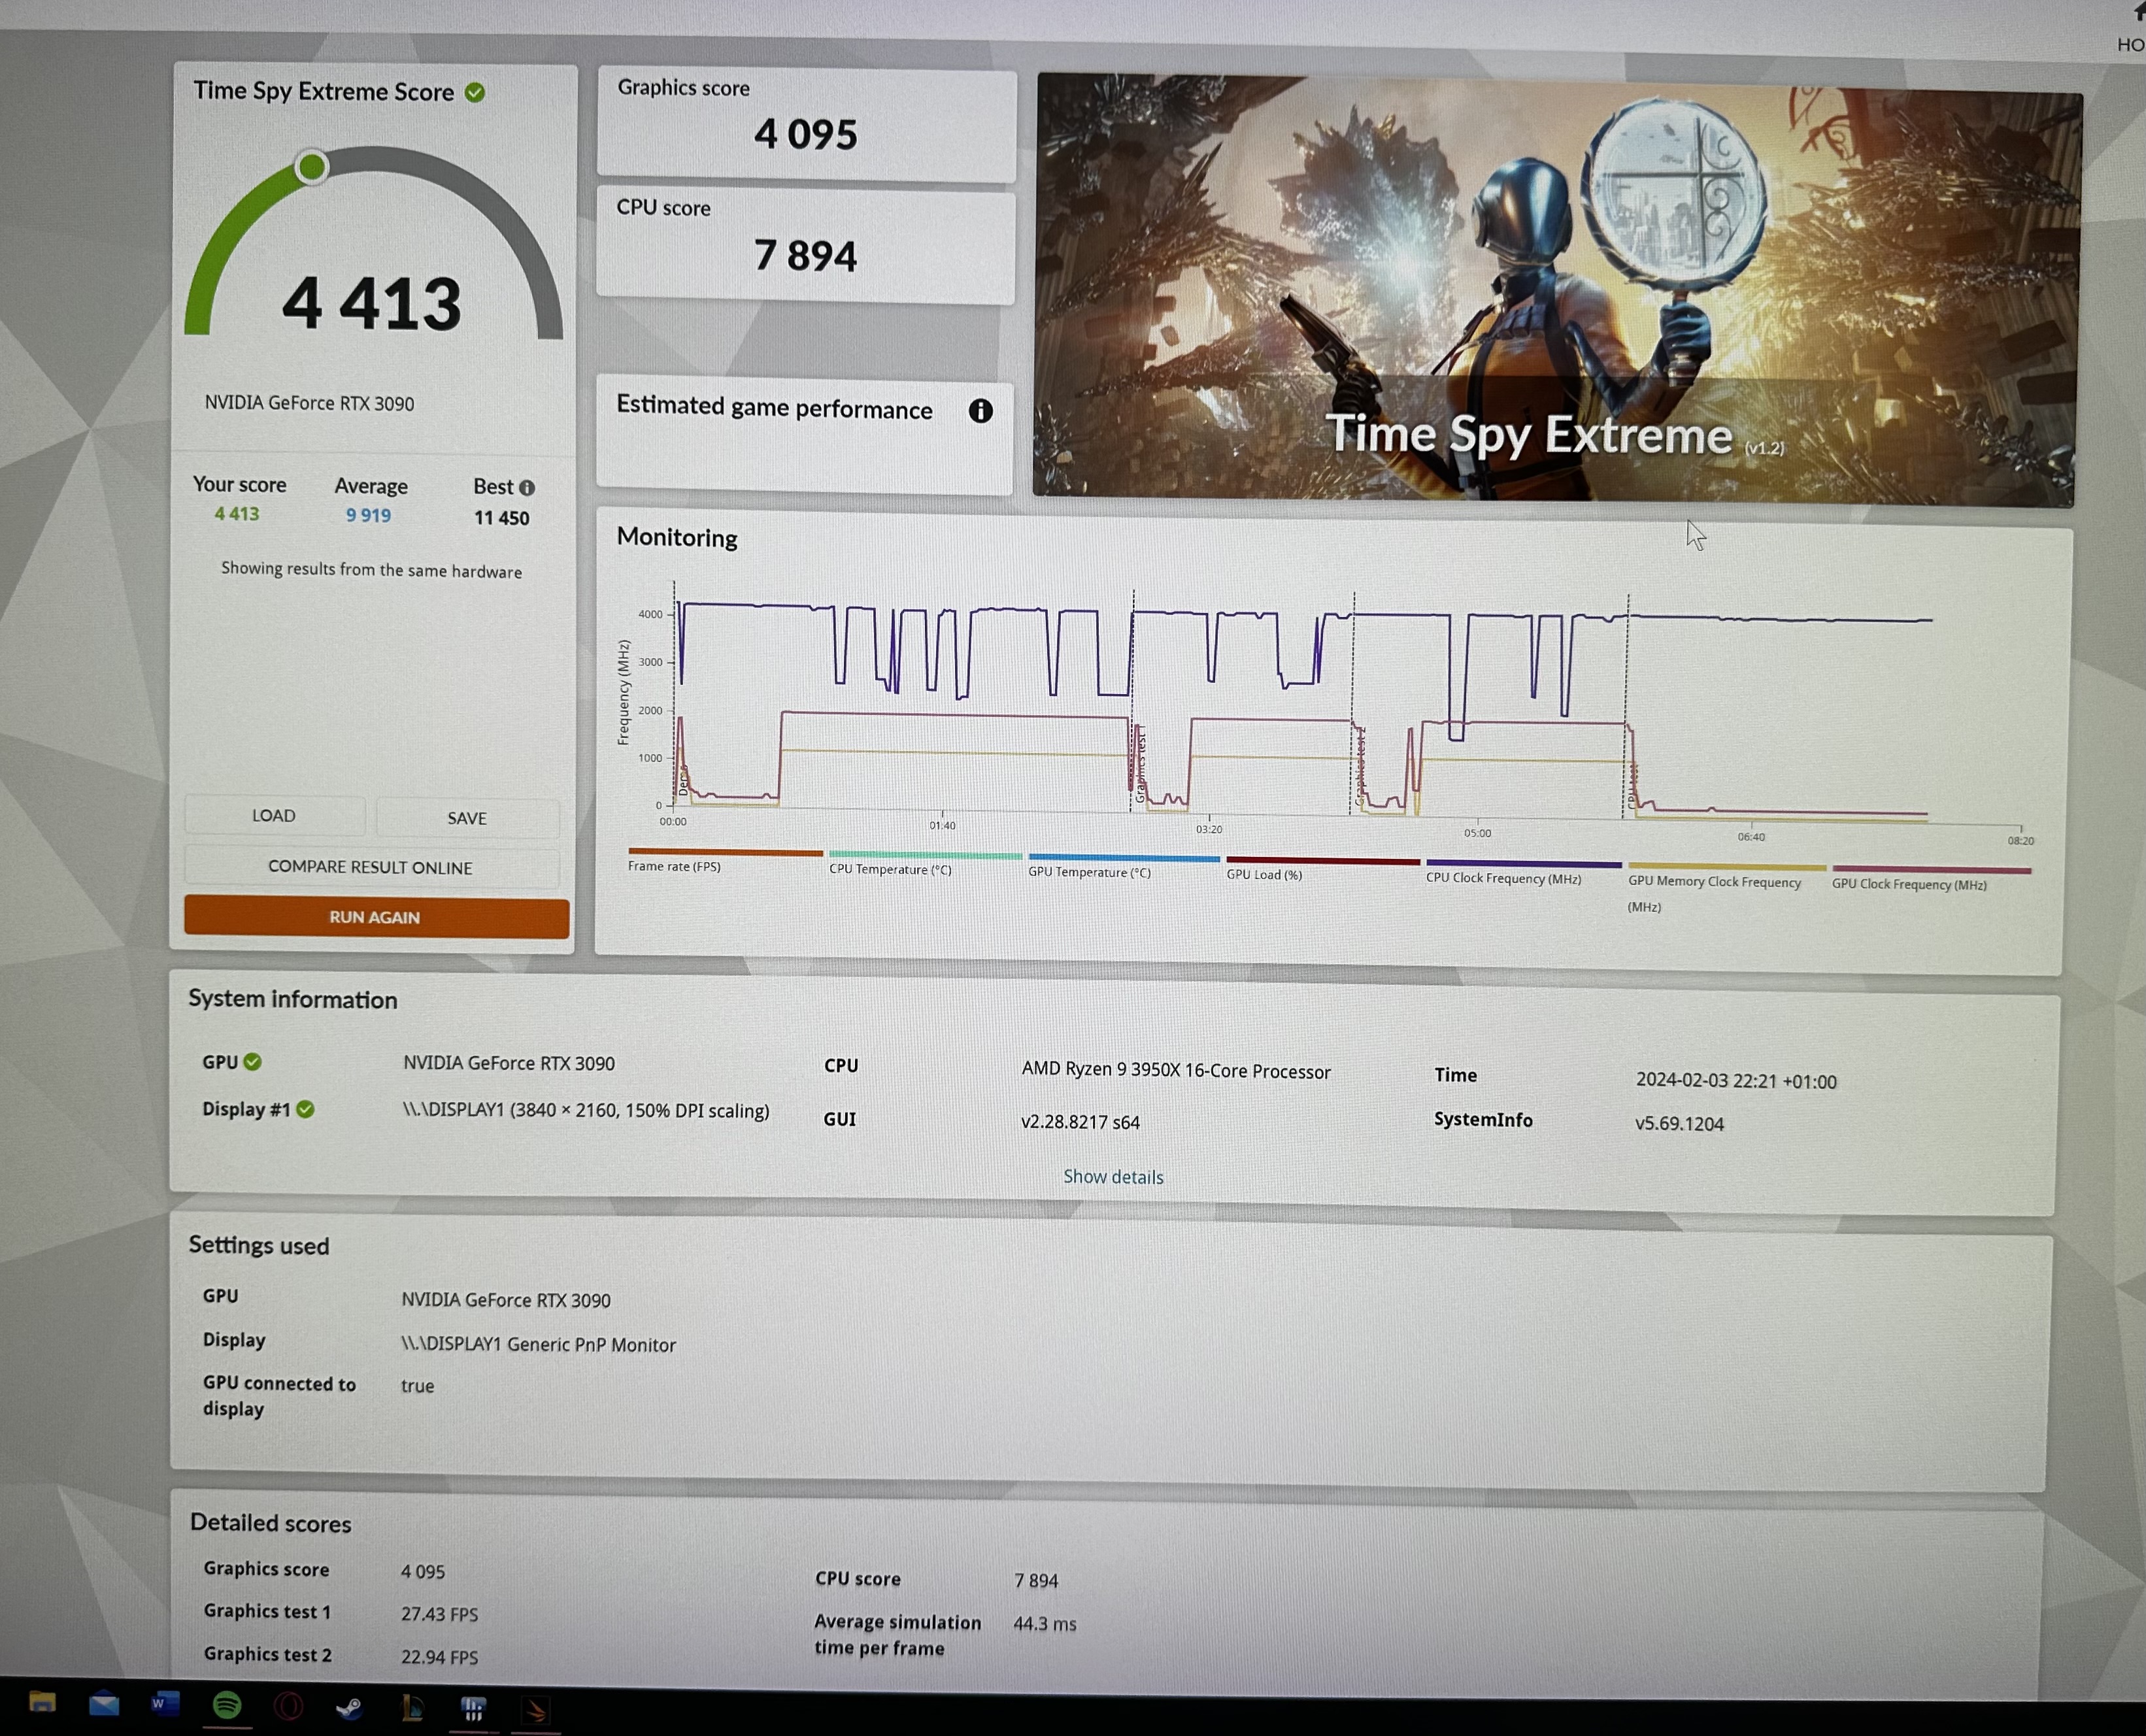Screen dimensions: 2146x1736
Task: Toggle CPU Clock Frequency legend item
Action: coord(1503,878)
